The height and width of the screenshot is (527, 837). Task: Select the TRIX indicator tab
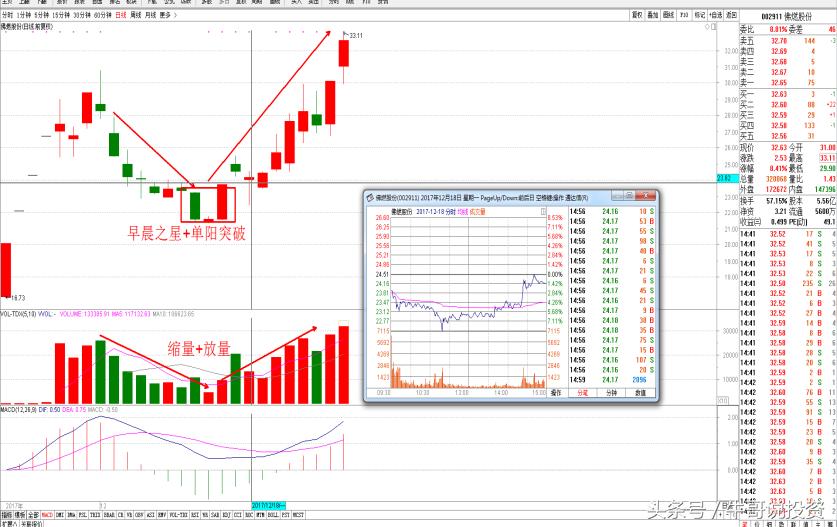tap(95, 515)
